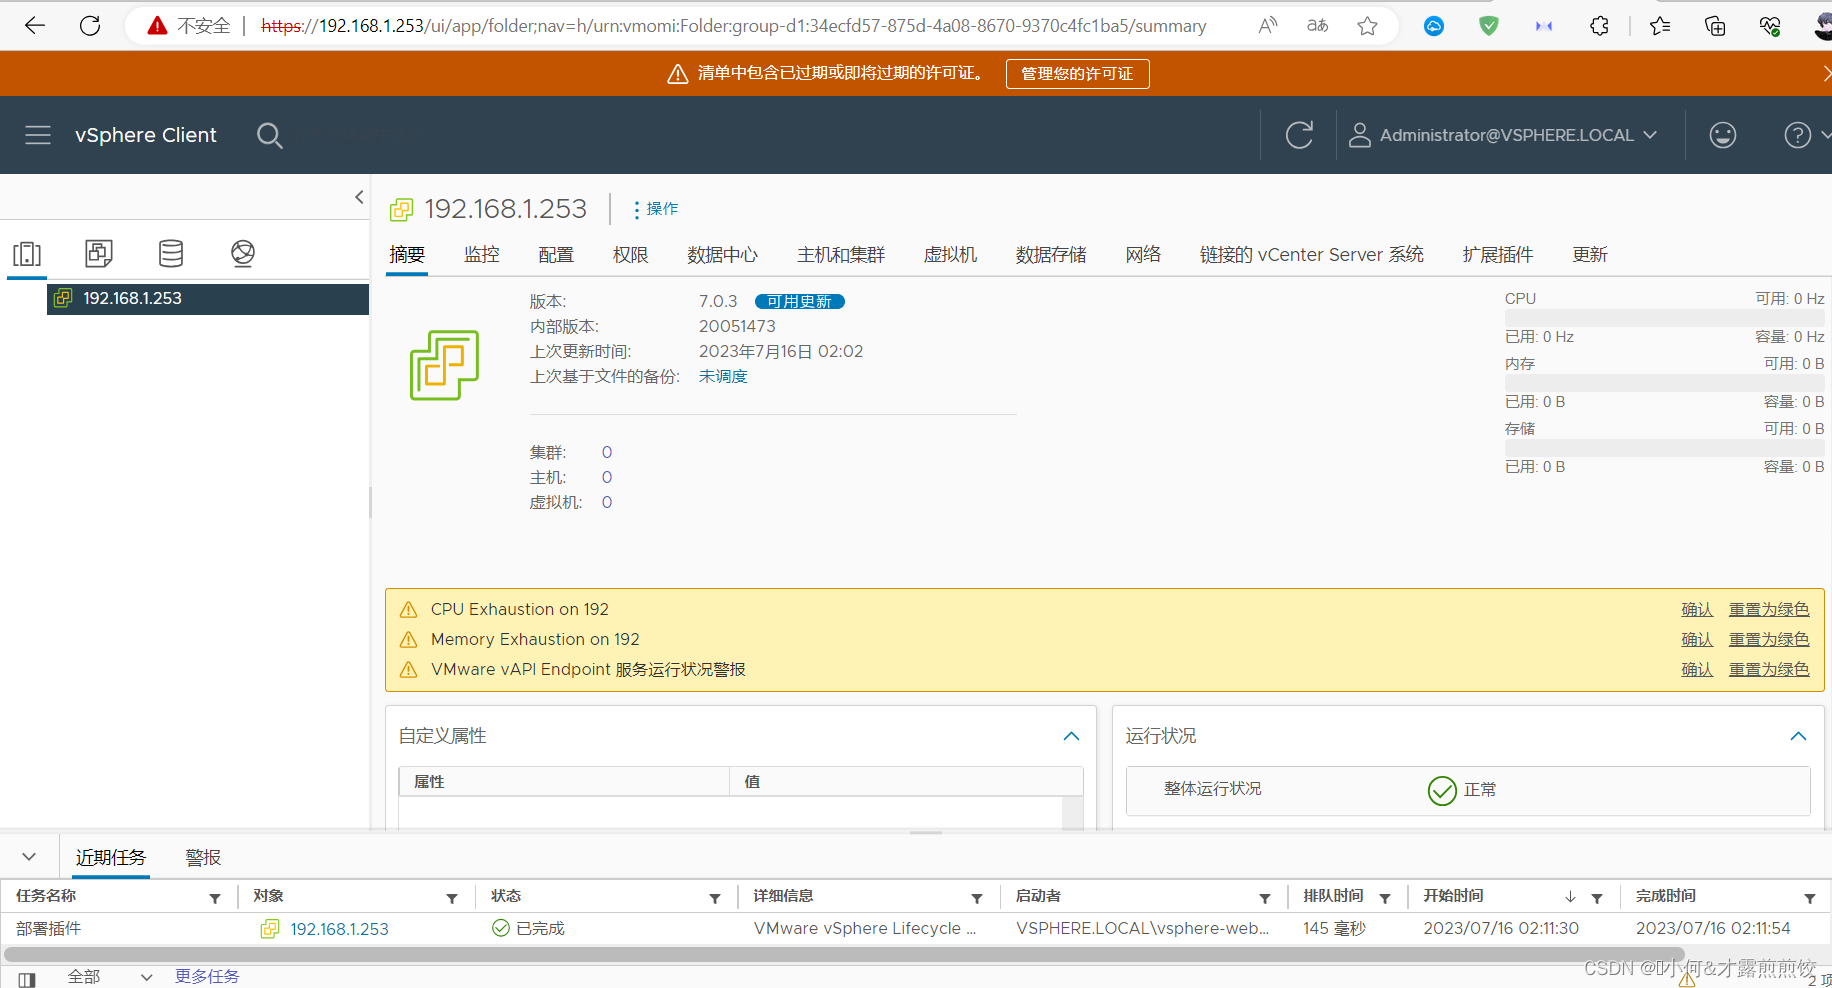Click the browser address bar URL

pyautogui.click(x=733, y=26)
